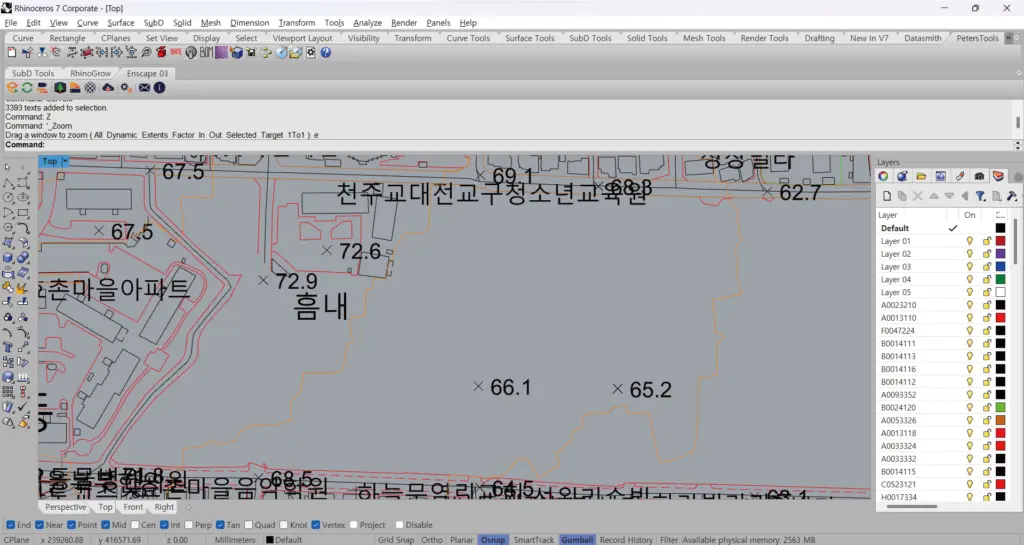Open the environments sphere panel tab
The height and width of the screenshot is (545, 1024).
pyautogui.click(x=902, y=176)
